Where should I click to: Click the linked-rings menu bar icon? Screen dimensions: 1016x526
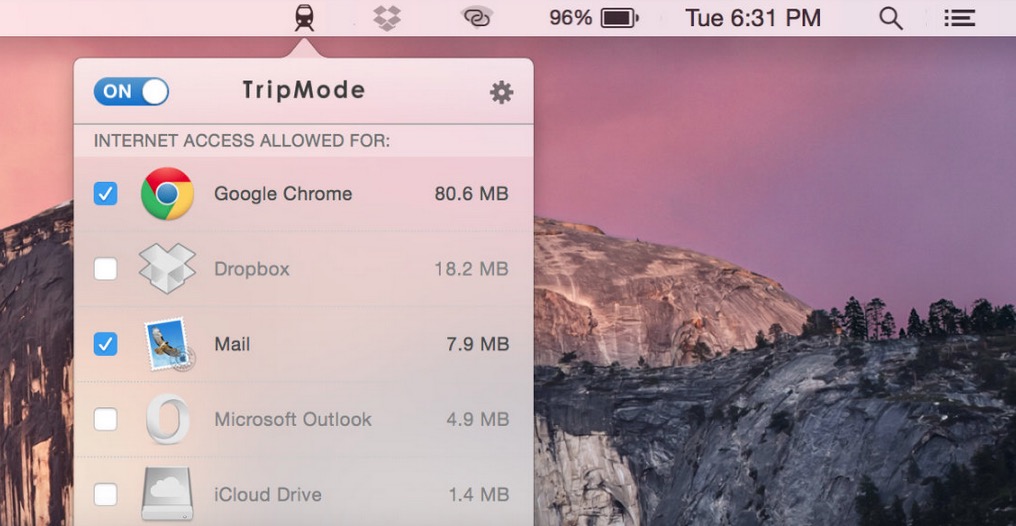(x=477, y=18)
